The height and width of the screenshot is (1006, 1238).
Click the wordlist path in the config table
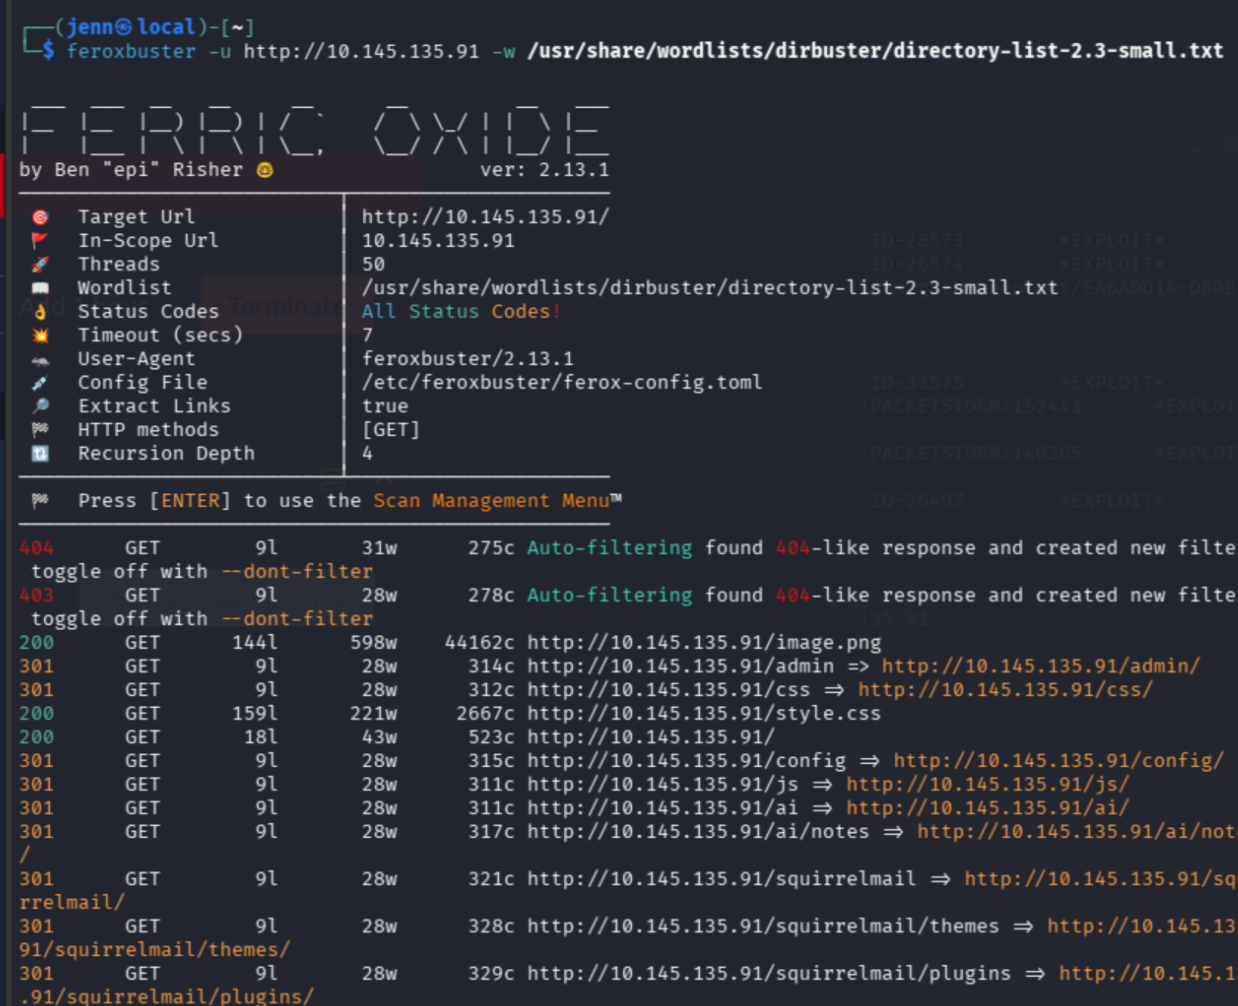[709, 288]
